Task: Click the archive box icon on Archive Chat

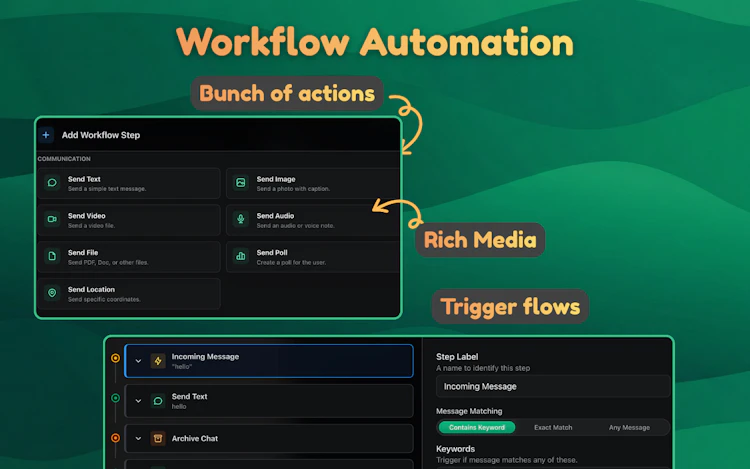Action: point(158,438)
